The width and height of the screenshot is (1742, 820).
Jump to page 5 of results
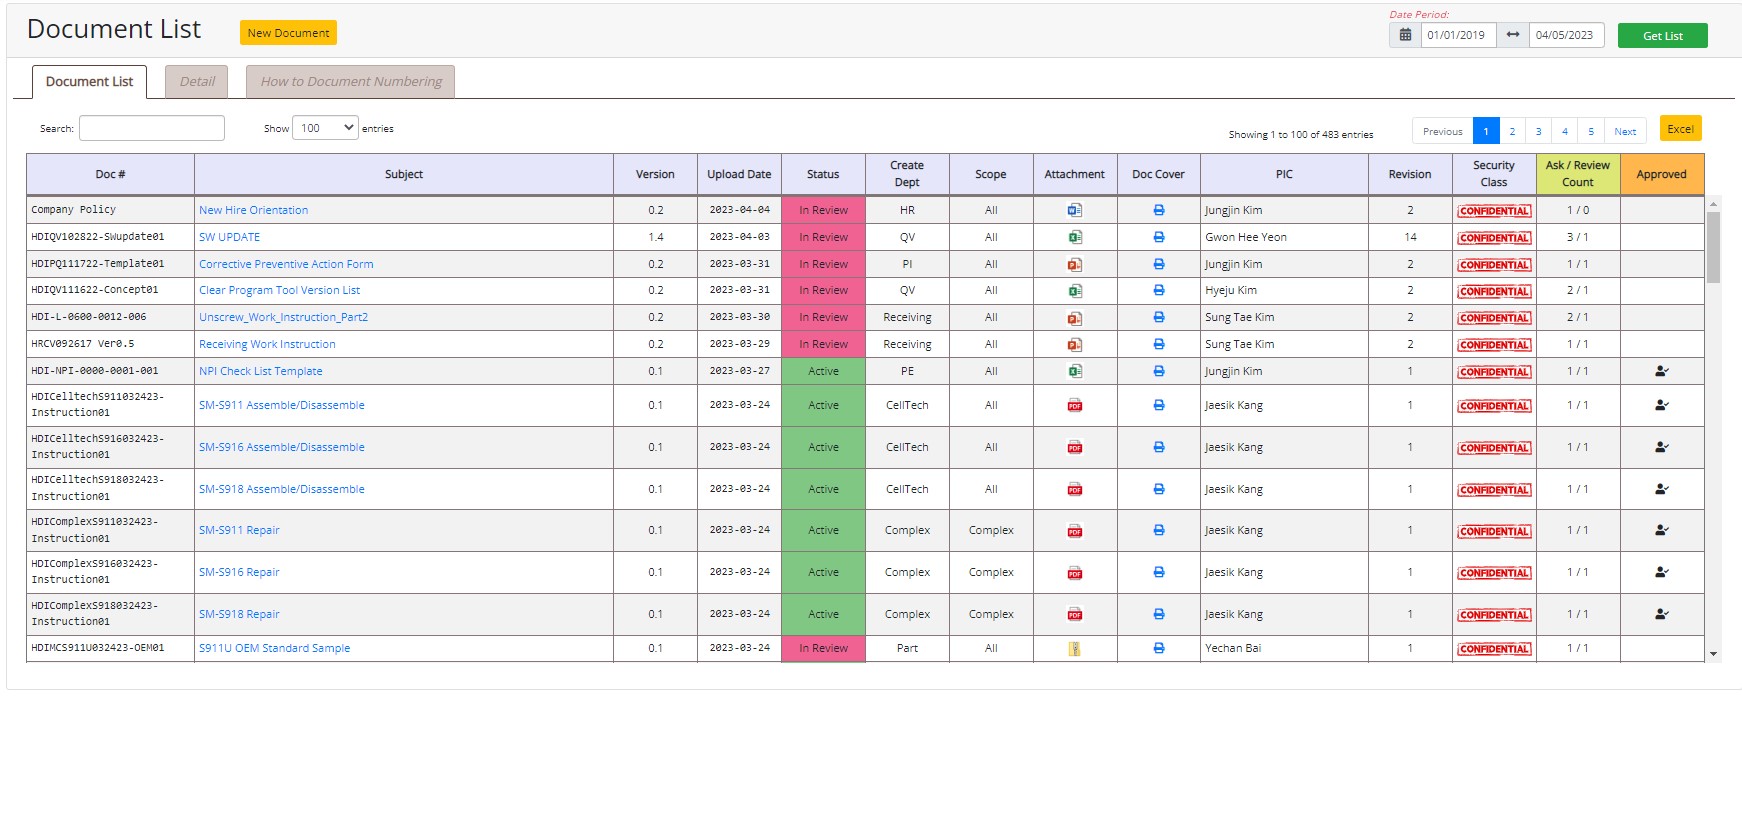(x=1590, y=131)
